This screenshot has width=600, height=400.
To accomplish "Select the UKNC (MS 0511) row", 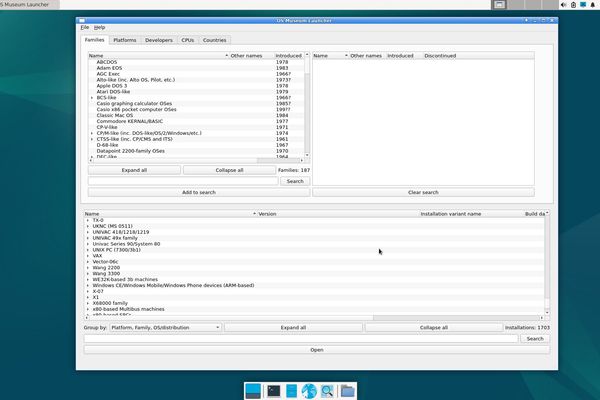I will coord(314,226).
